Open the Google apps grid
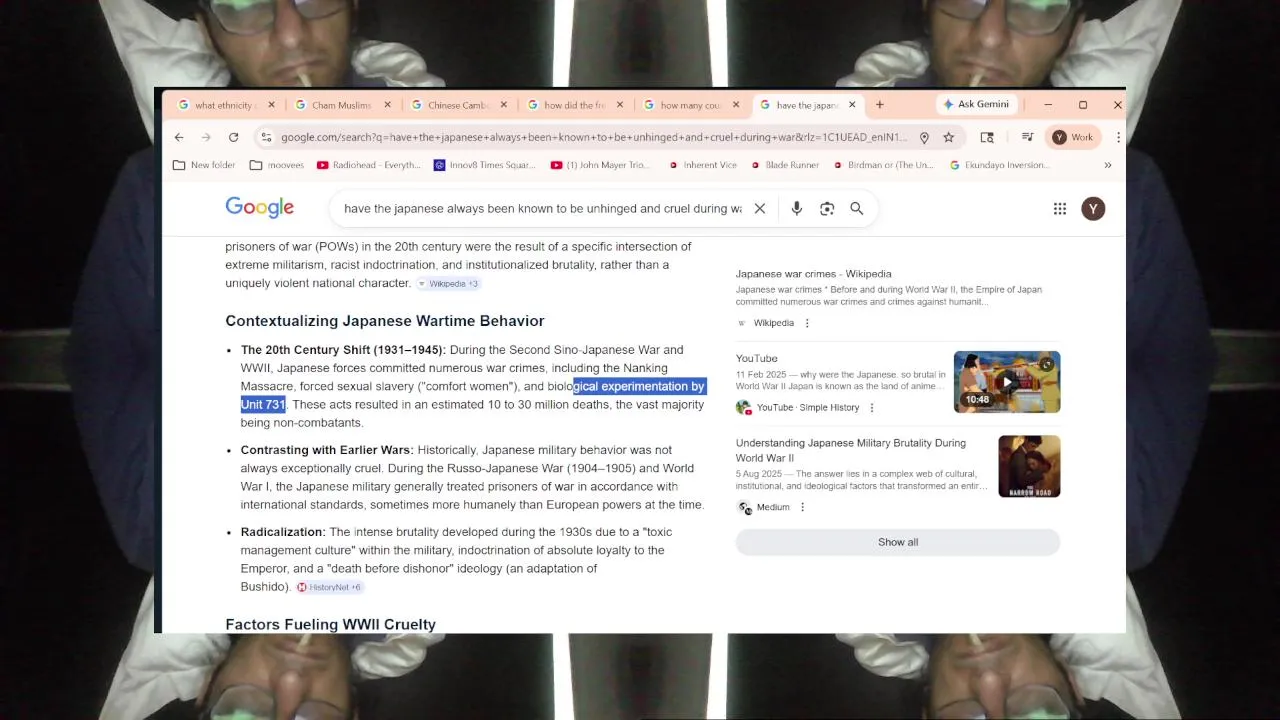1280x720 pixels. coord(1060,208)
